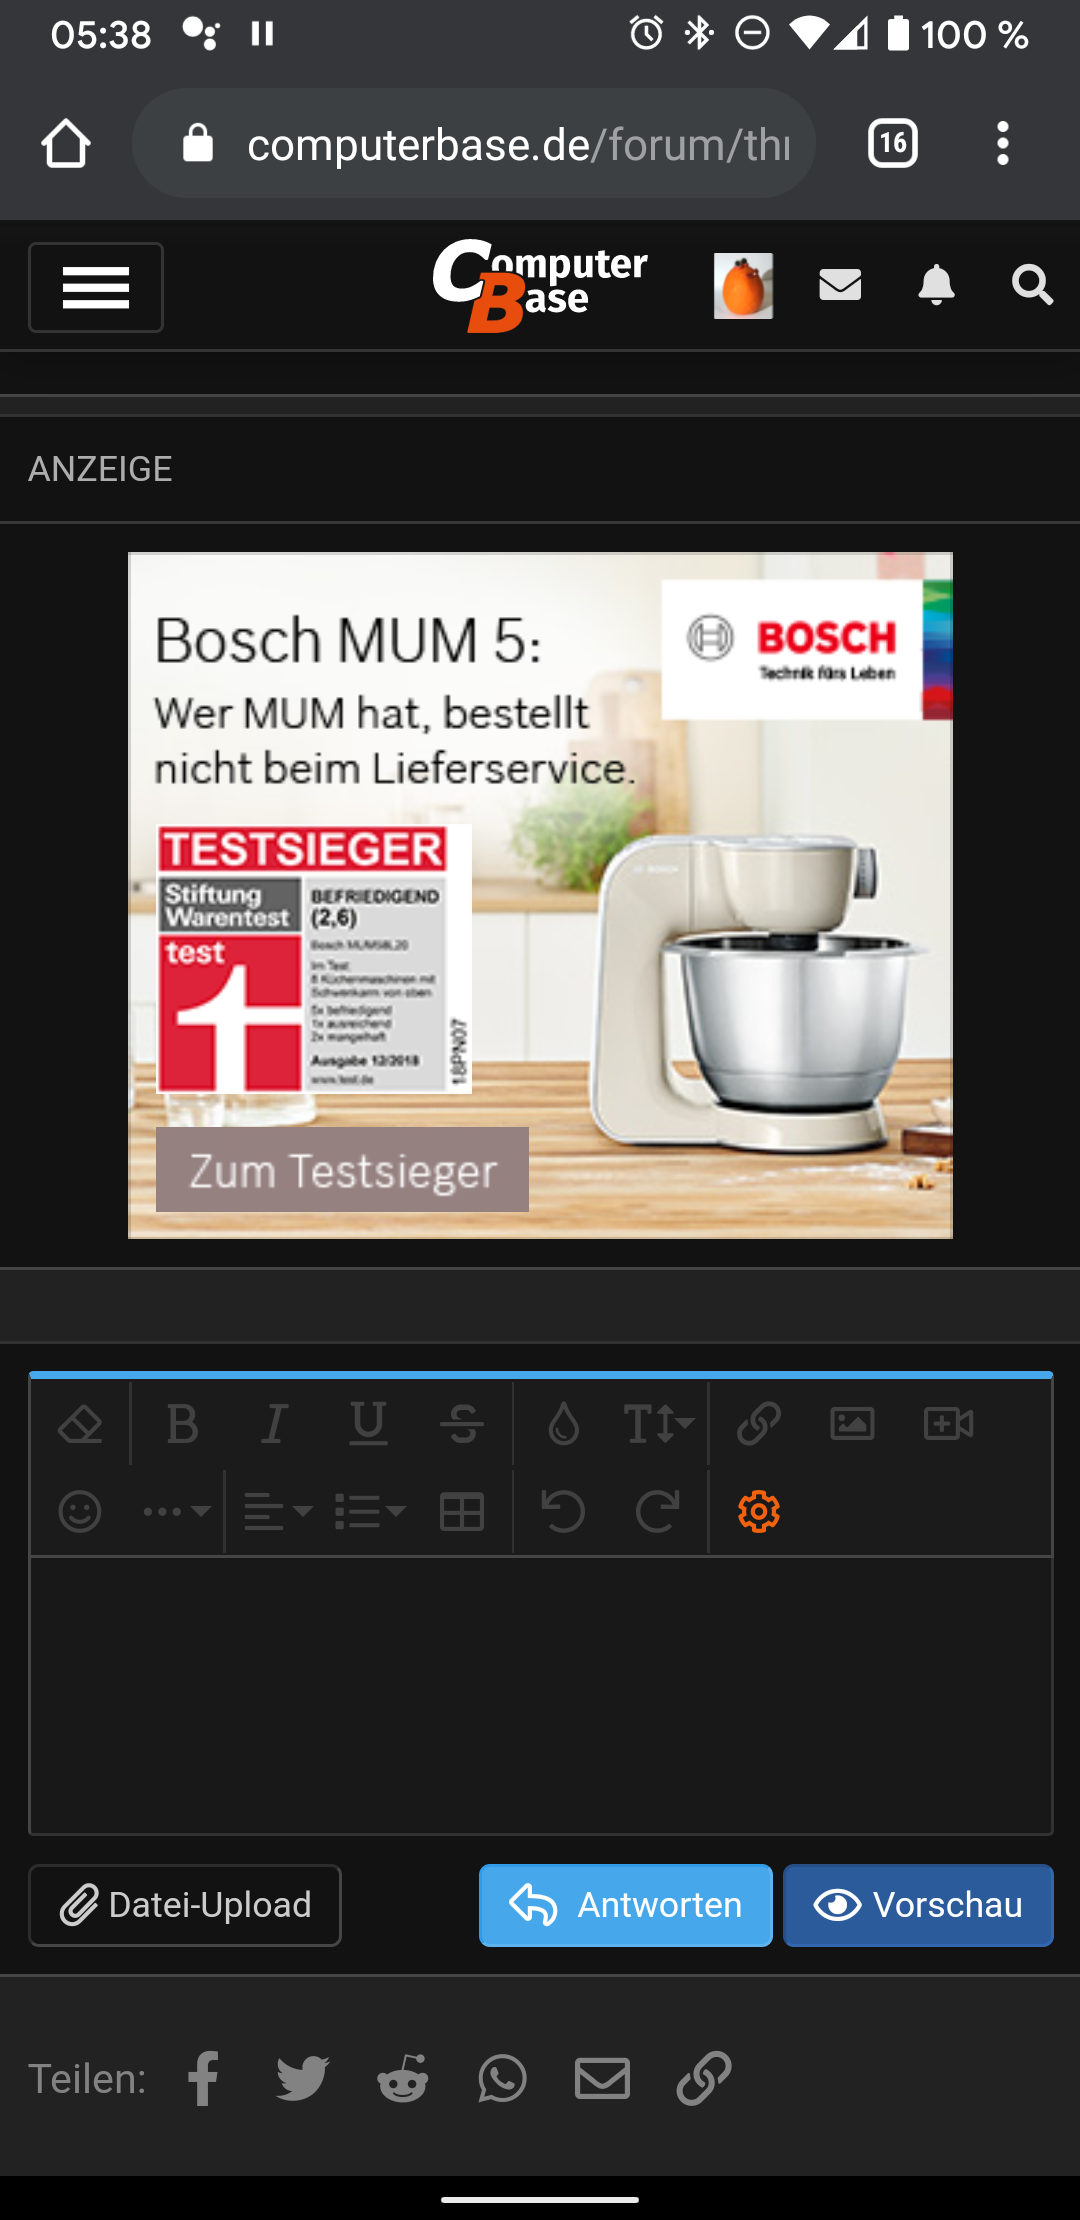
Task: Undo the last edit in the editor
Action: (x=563, y=1511)
